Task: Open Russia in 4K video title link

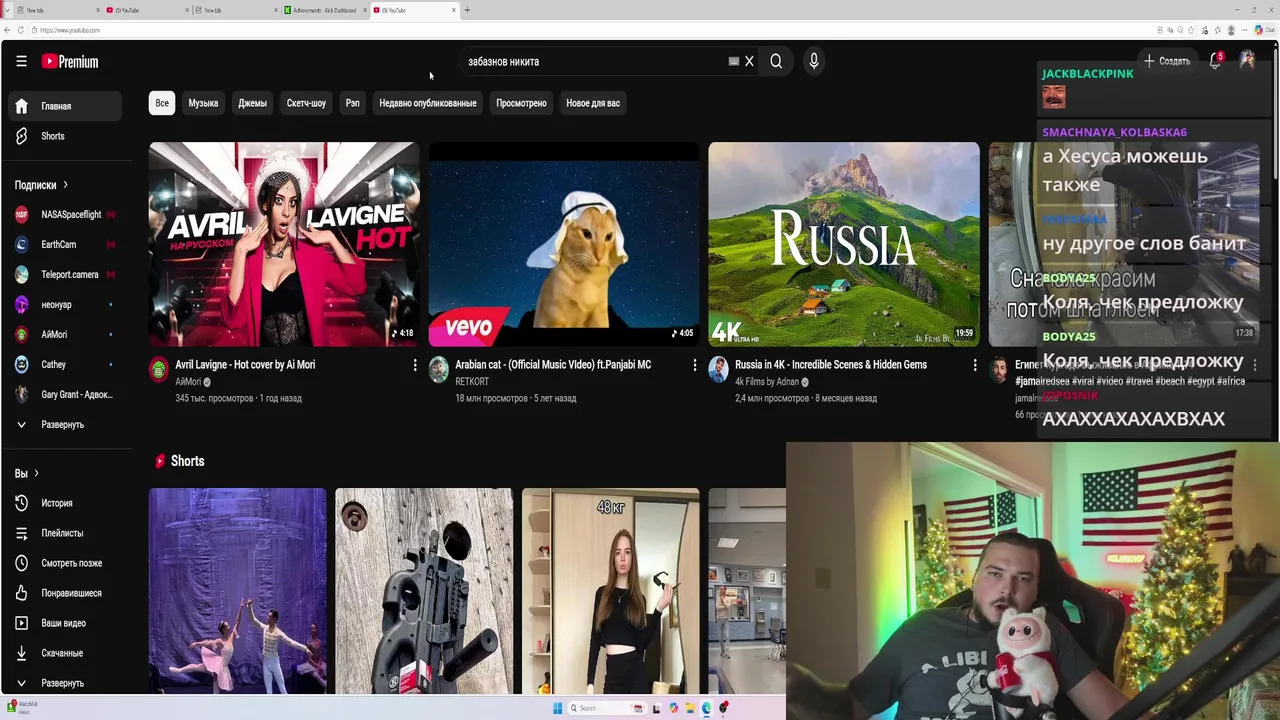Action: pos(831,365)
